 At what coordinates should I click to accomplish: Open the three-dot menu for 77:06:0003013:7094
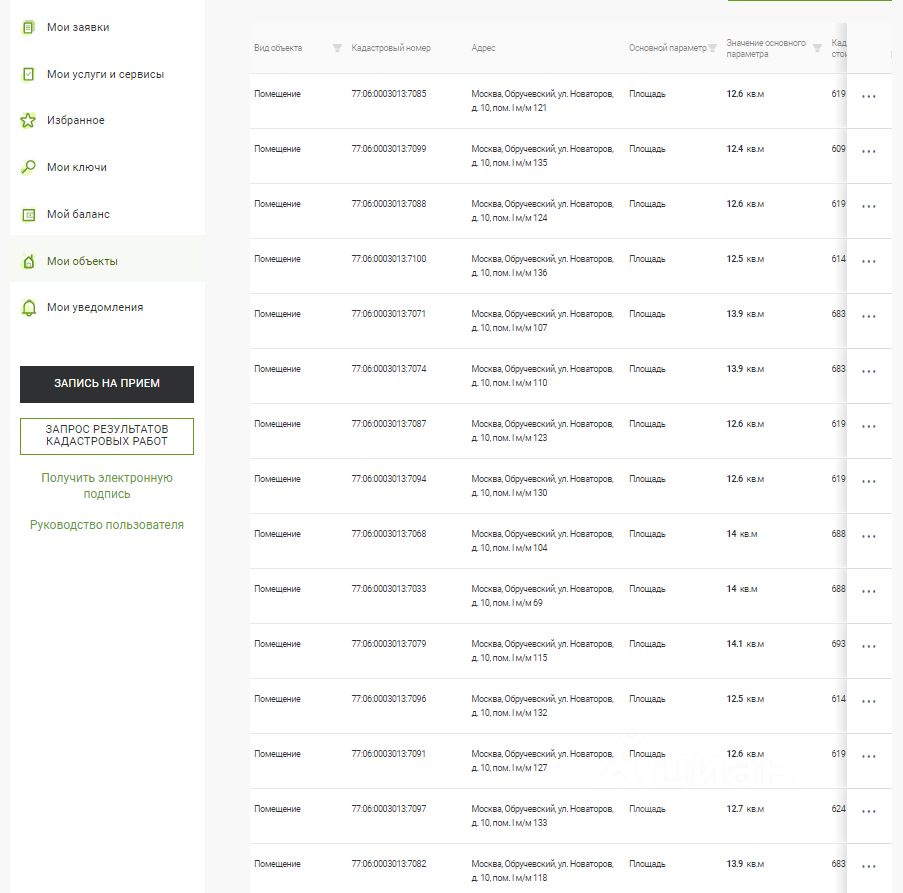[x=868, y=481]
